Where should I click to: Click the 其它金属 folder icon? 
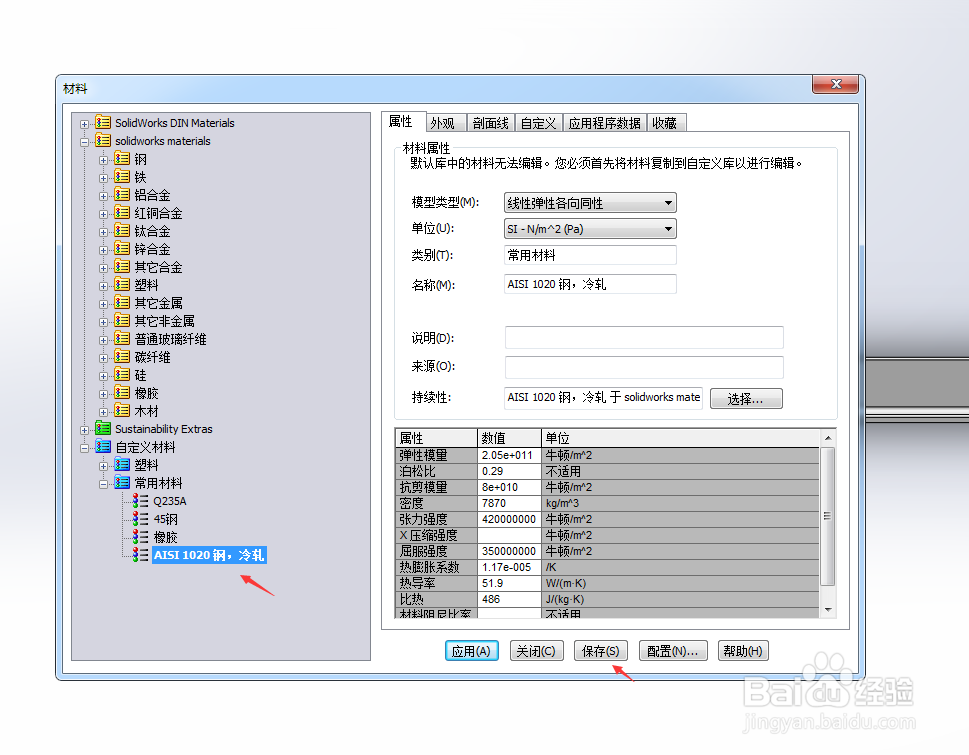pyautogui.click(x=122, y=302)
